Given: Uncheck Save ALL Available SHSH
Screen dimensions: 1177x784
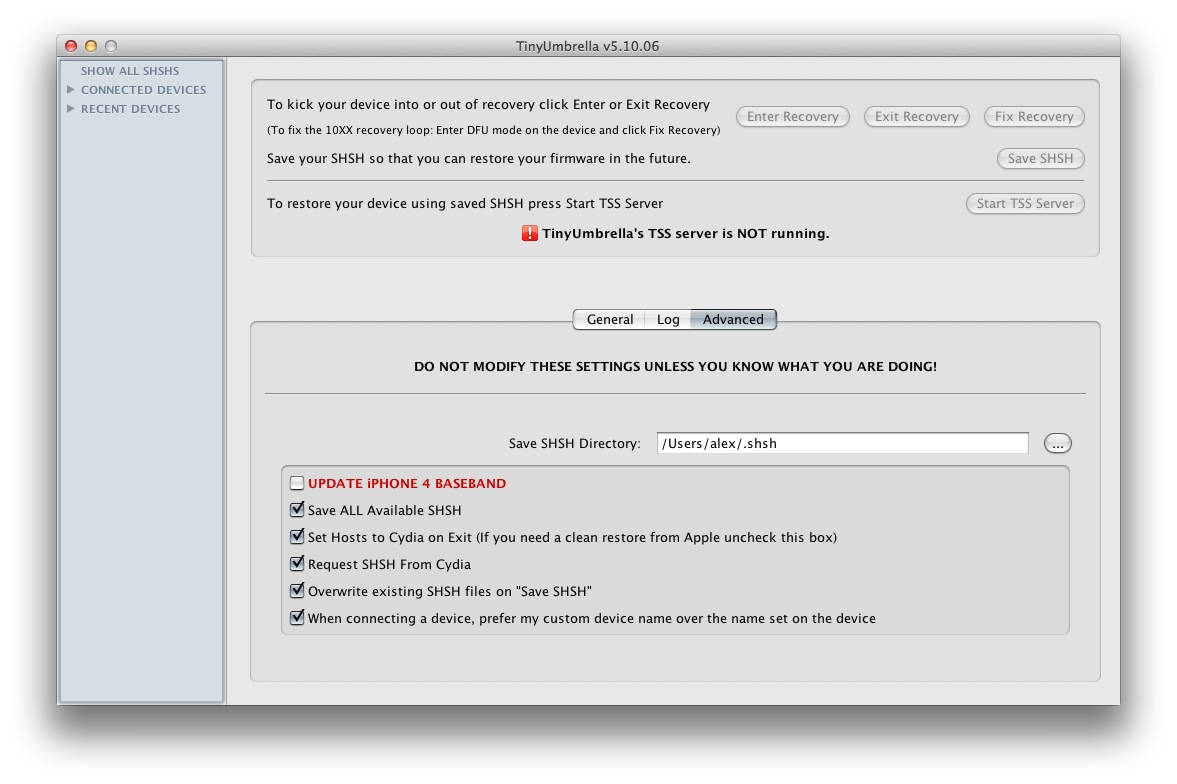Looking at the screenshot, I should click(x=297, y=510).
